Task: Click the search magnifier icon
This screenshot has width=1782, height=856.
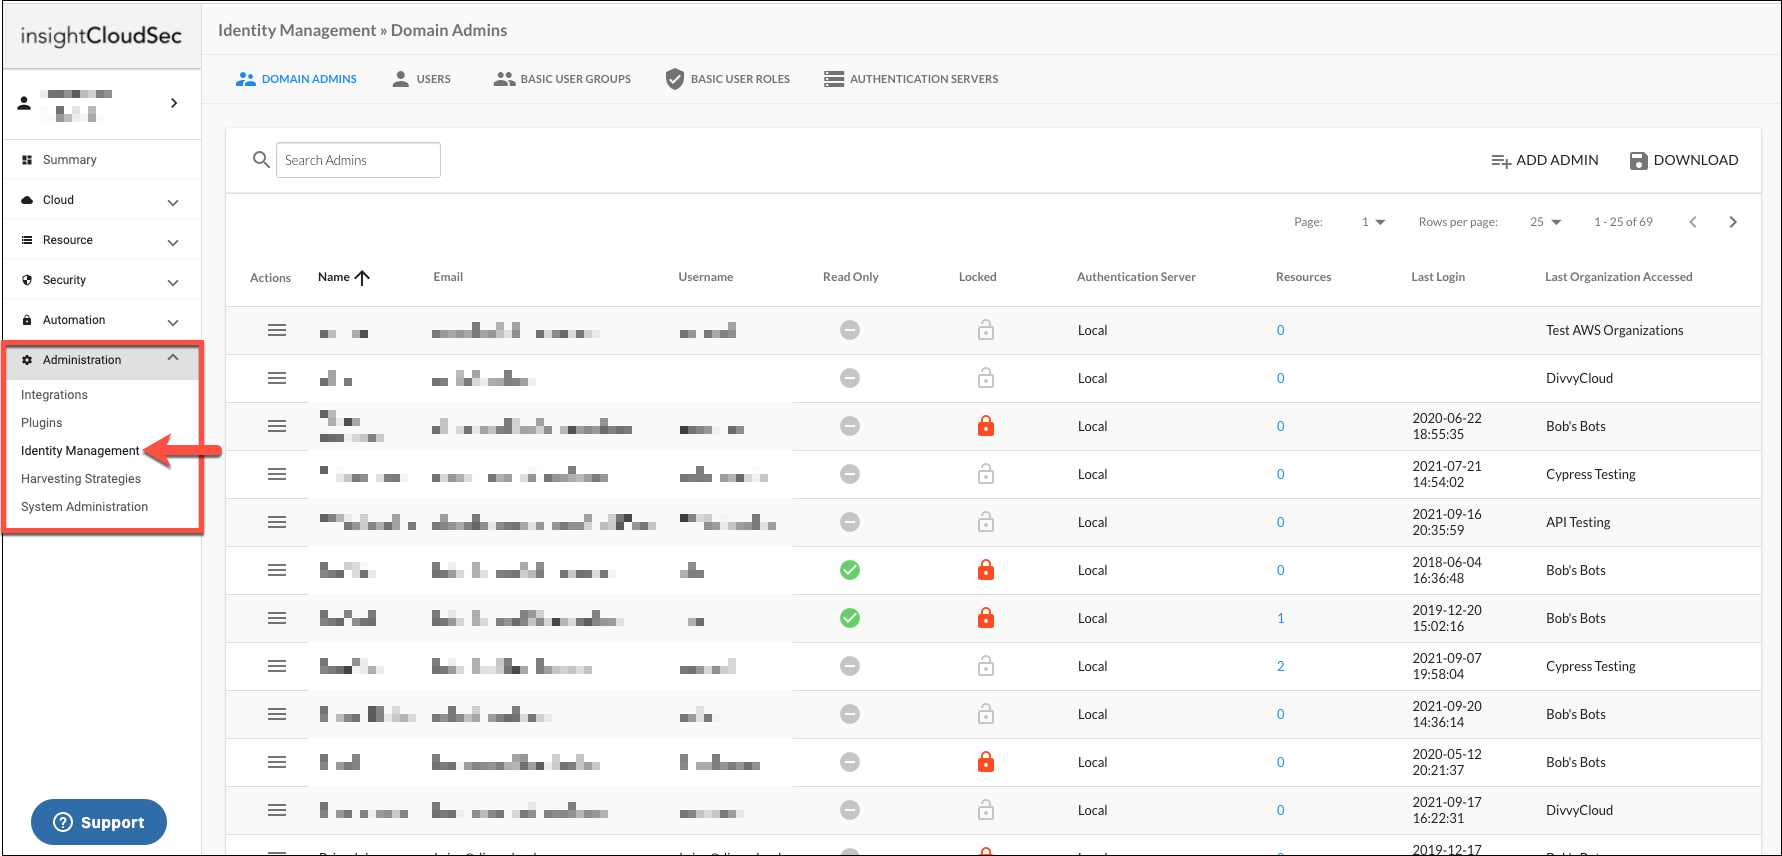Action: pos(261,160)
